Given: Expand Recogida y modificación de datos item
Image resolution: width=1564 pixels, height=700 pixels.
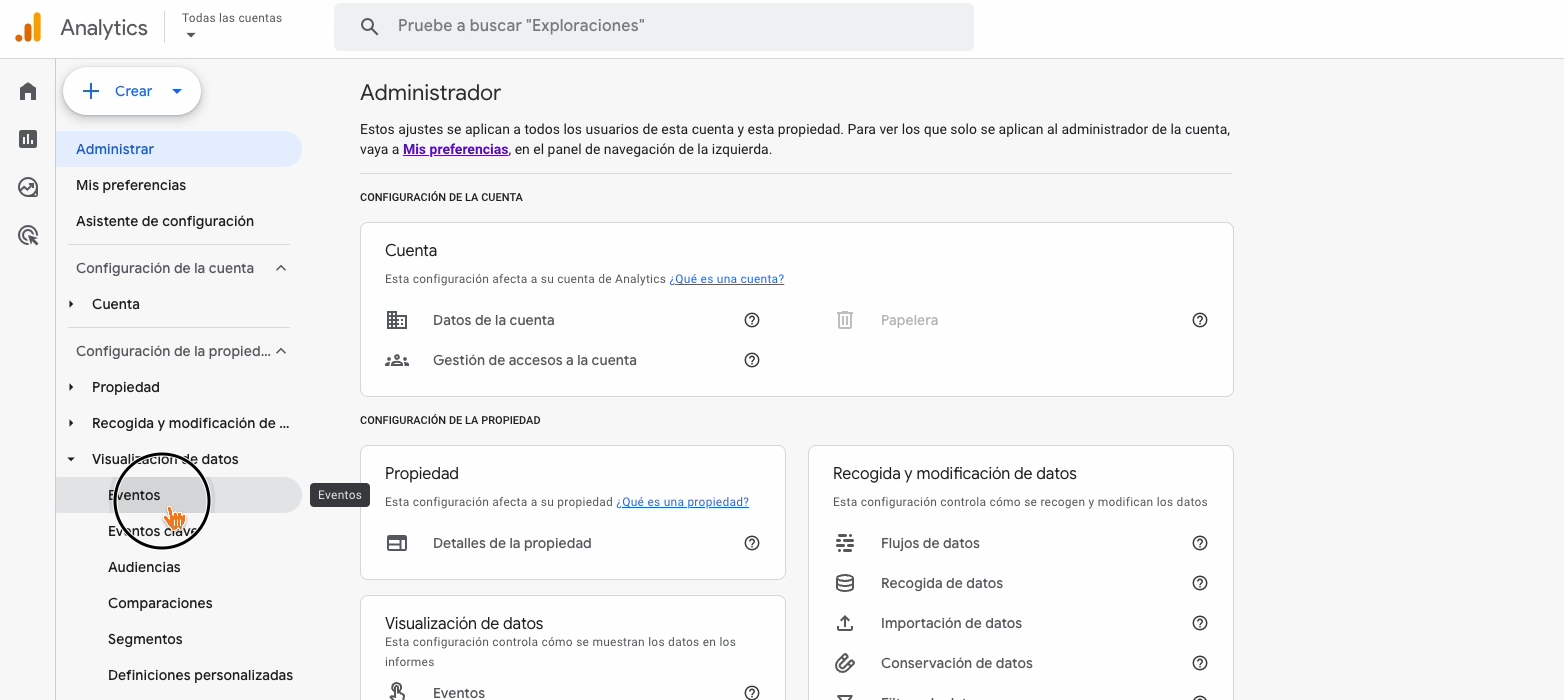Looking at the screenshot, I should (71, 423).
